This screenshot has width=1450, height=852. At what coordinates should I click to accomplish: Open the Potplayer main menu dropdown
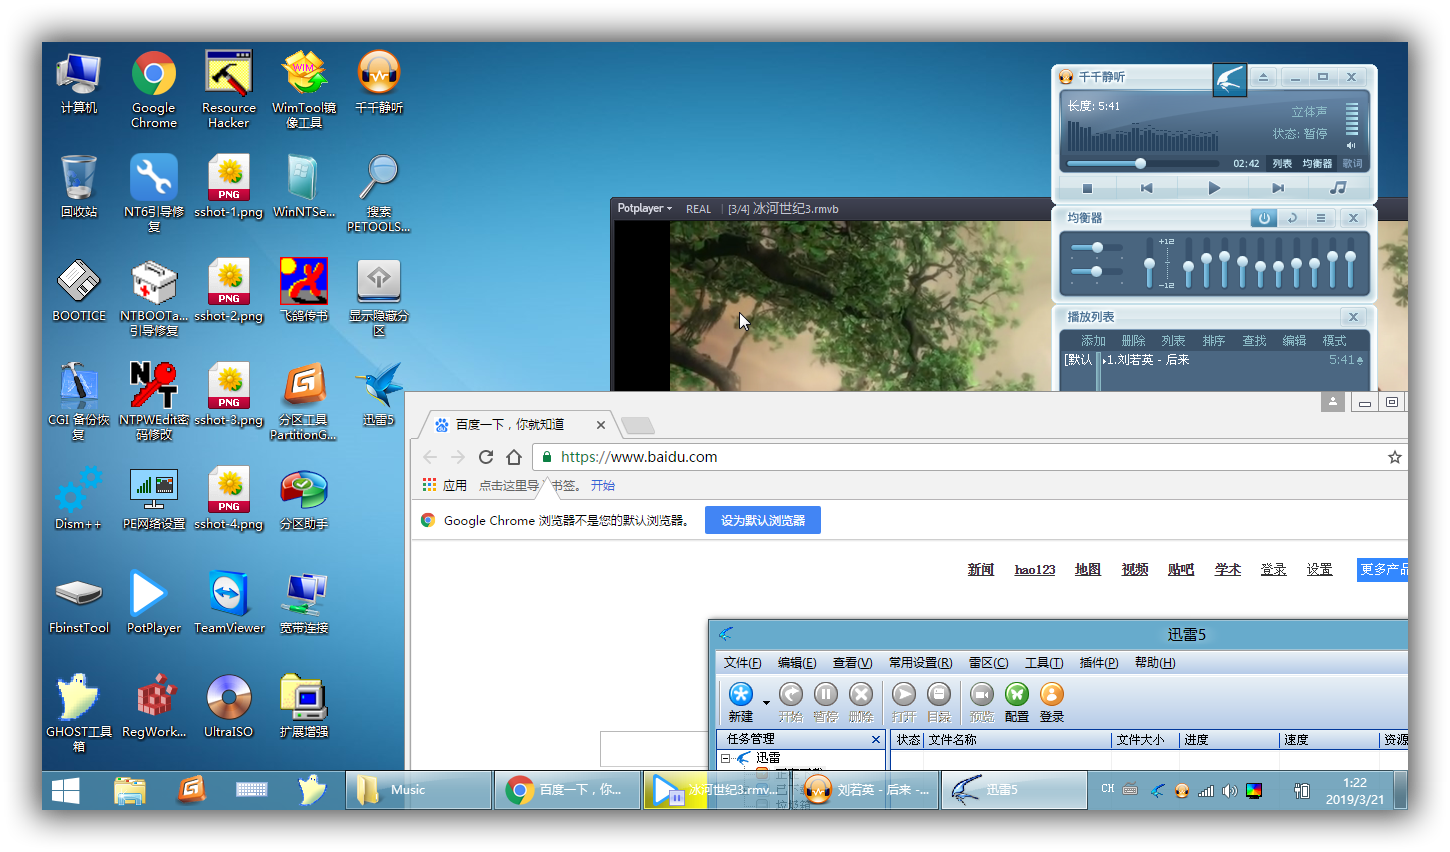tap(644, 209)
